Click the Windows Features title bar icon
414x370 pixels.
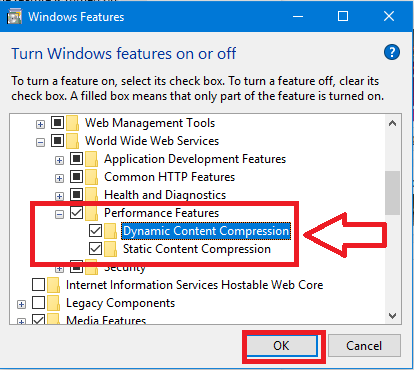(14, 17)
